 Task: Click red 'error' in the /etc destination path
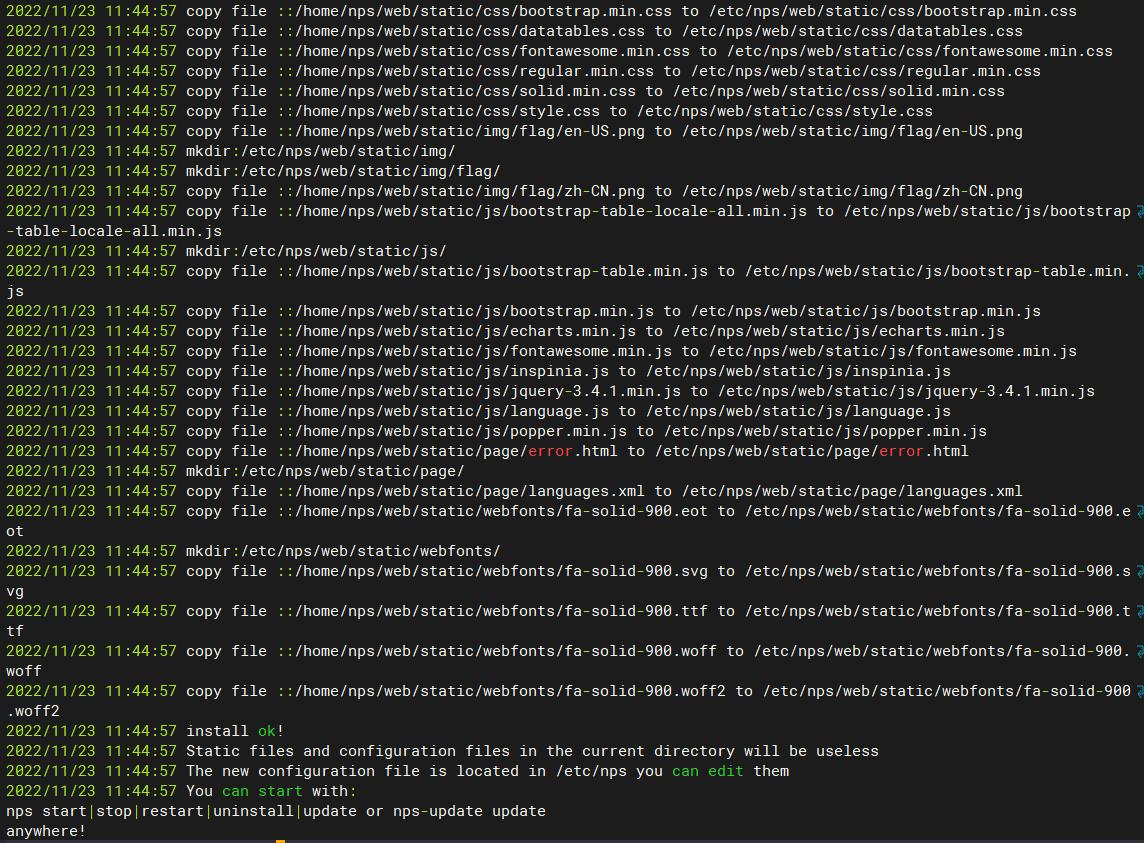(901, 451)
